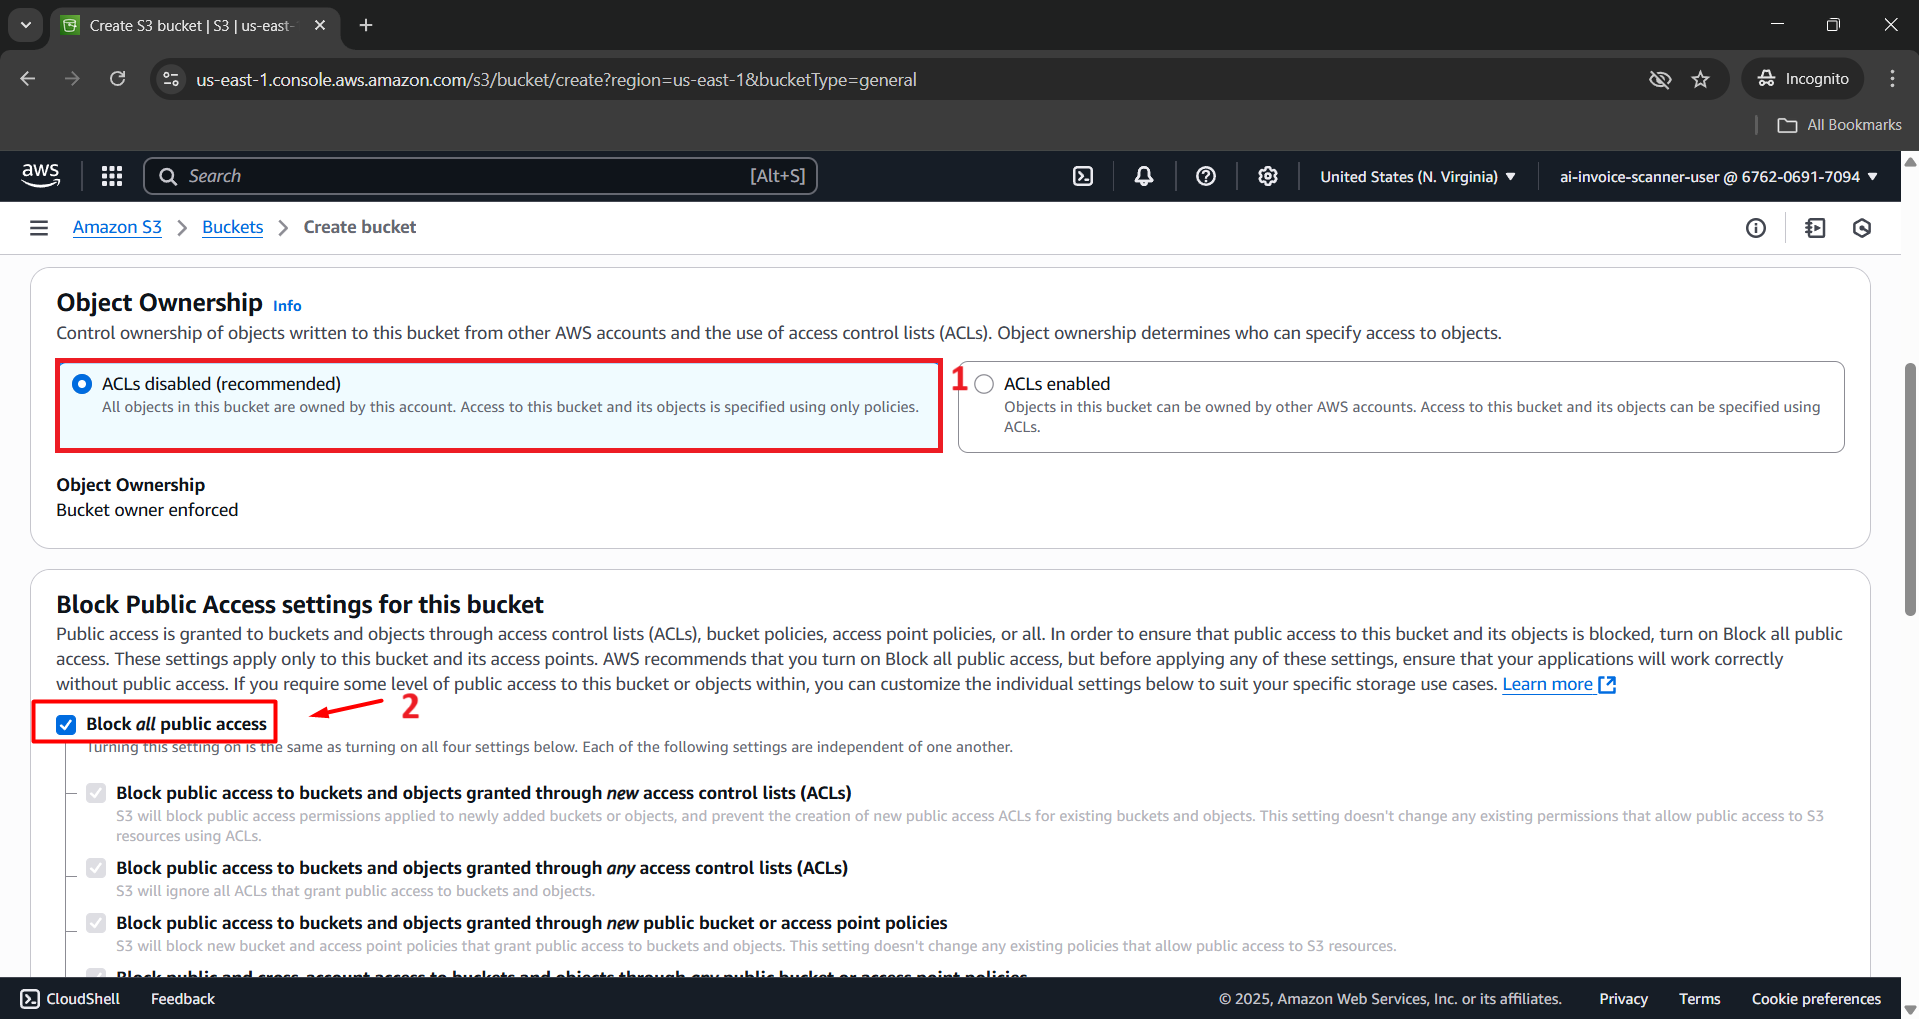
Task: Open the browser tab list dropdown
Action: pos(25,25)
